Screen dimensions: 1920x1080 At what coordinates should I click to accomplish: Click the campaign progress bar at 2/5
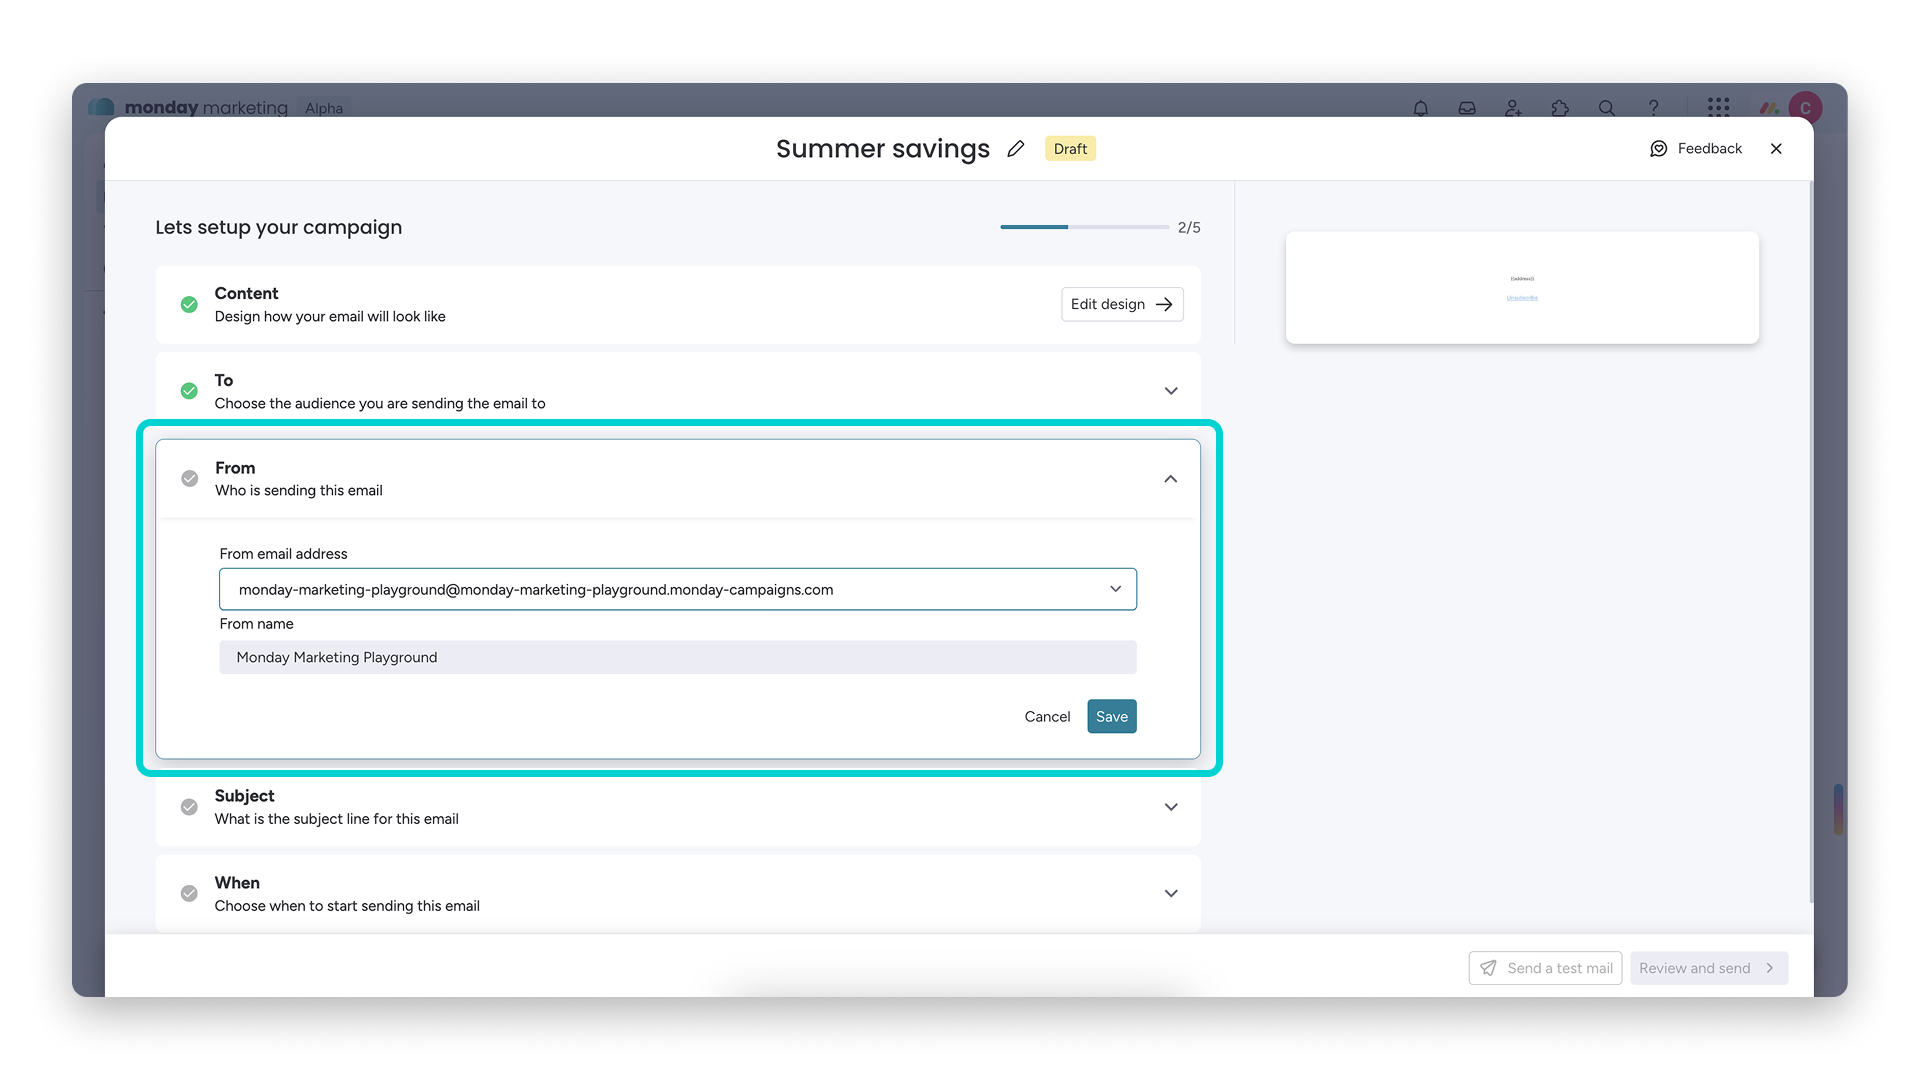click(1085, 227)
